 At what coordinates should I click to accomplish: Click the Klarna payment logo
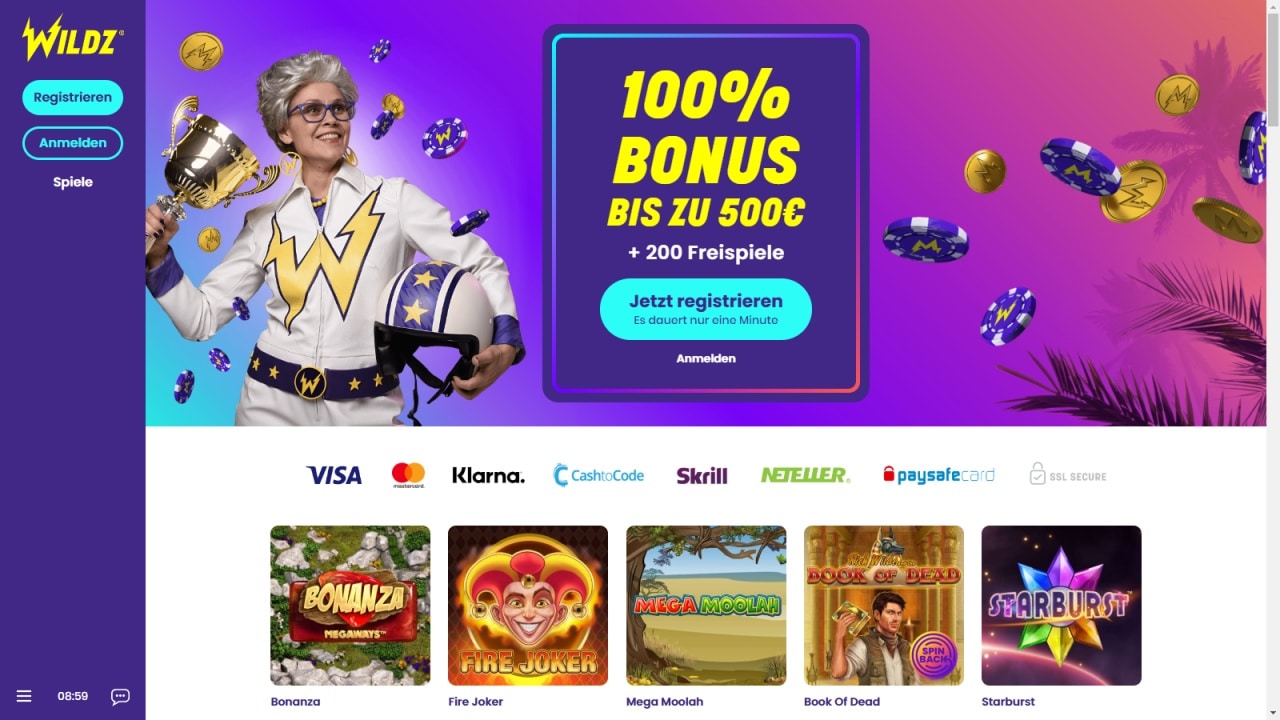click(488, 475)
